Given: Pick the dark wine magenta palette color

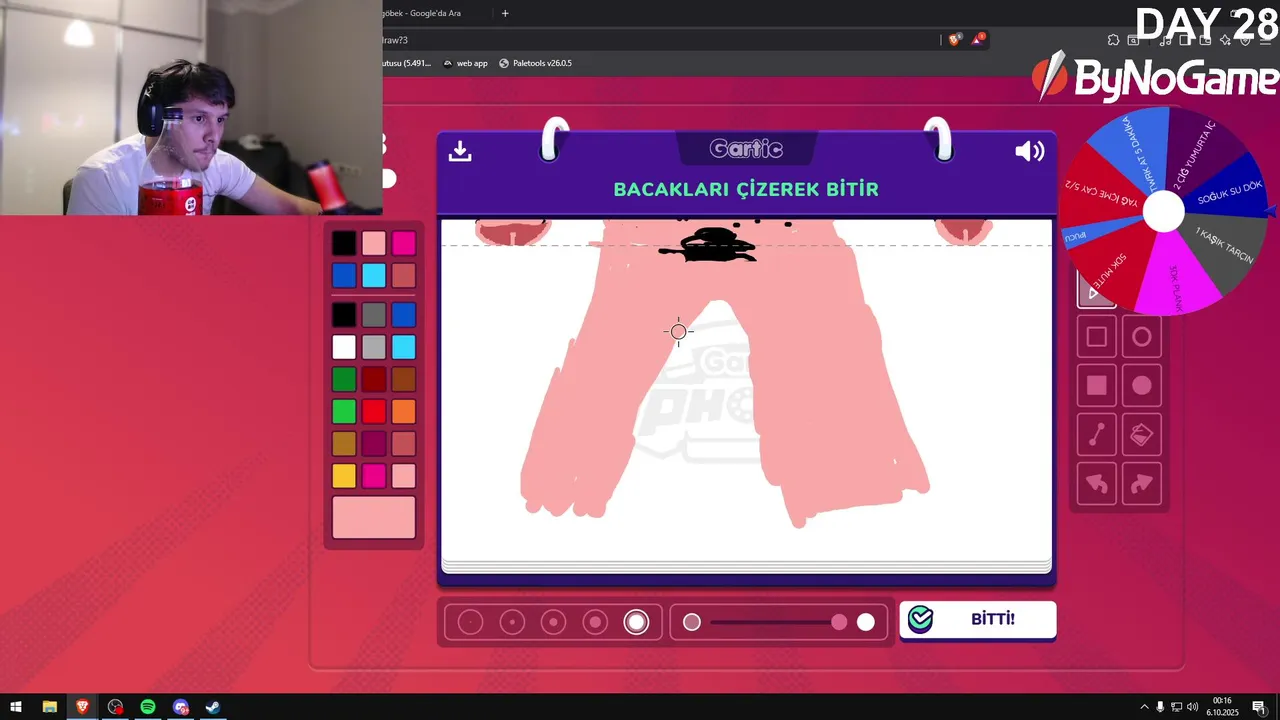Looking at the screenshot, I should [x=373, y=443].
